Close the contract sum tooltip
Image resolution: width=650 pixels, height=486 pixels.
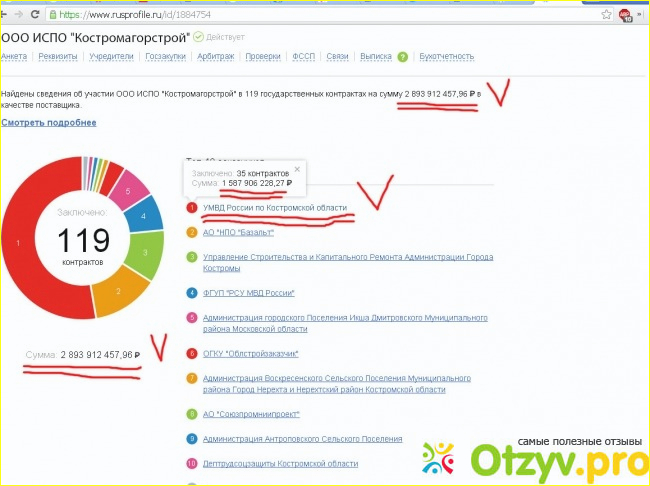pyautogui.click(x=296, y=170)
